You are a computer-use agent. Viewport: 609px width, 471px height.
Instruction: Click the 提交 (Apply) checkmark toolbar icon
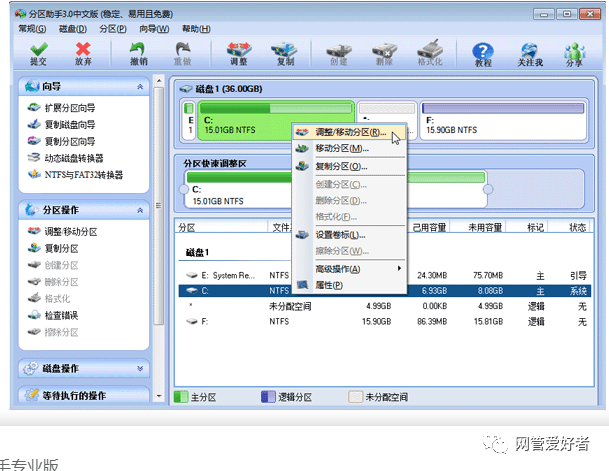tap(38, 53)
